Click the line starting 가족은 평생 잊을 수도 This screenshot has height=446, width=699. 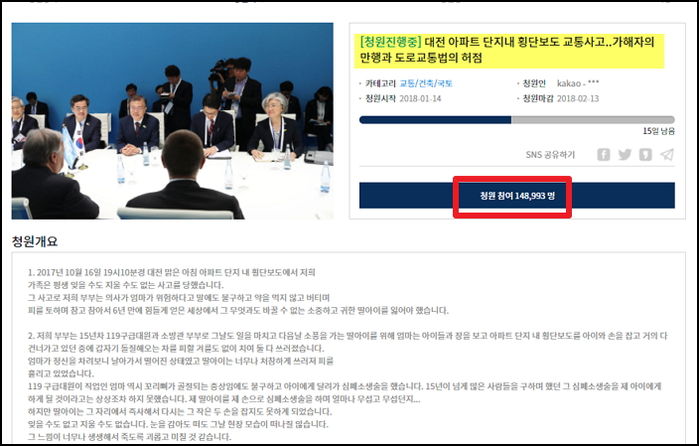126,285
